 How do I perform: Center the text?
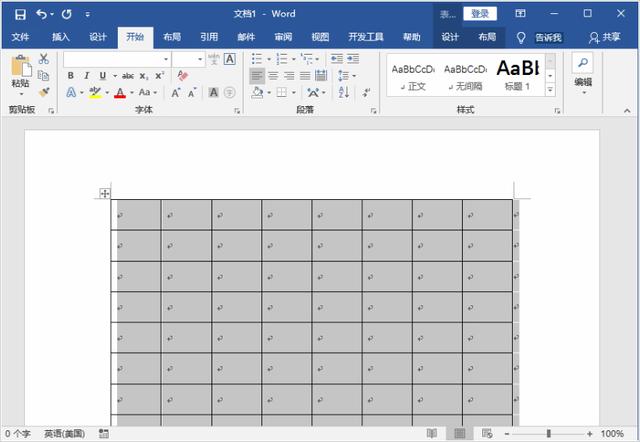pos(273,76)
